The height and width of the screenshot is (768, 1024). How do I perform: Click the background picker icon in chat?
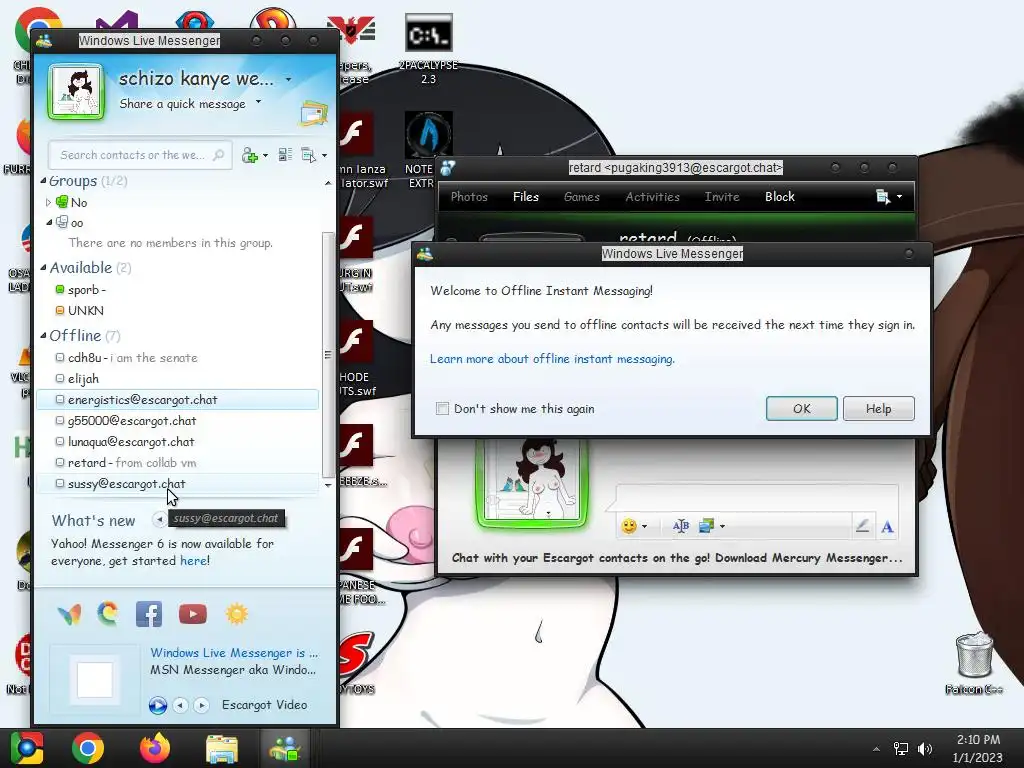(x=706, y=526)
